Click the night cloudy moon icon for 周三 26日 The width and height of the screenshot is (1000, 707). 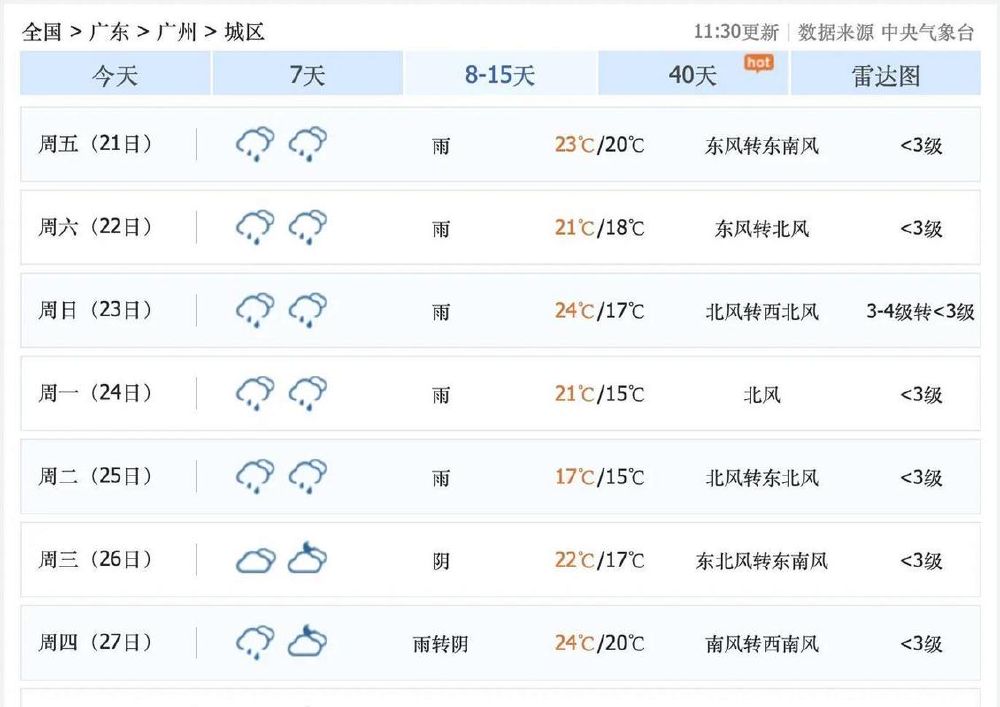tap(307, 558)
